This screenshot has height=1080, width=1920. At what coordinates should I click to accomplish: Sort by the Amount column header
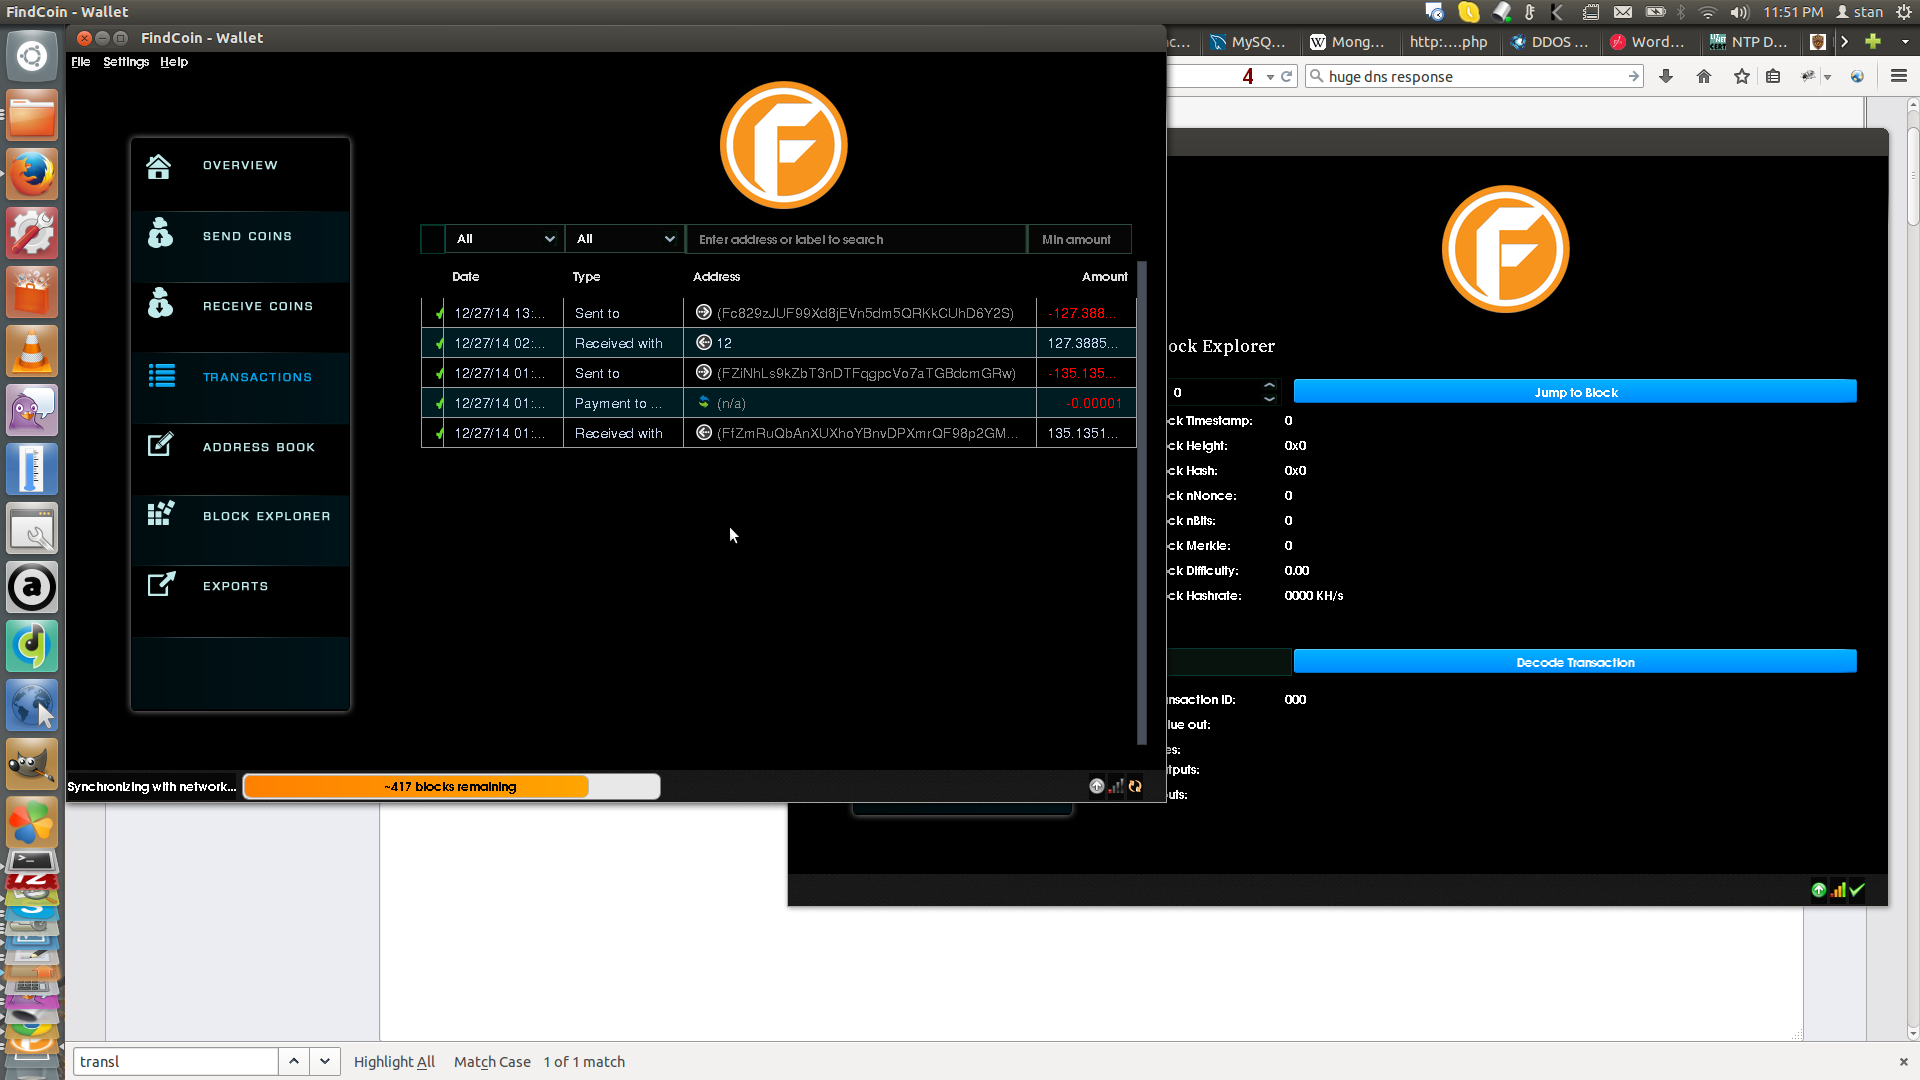point(1104,277)
